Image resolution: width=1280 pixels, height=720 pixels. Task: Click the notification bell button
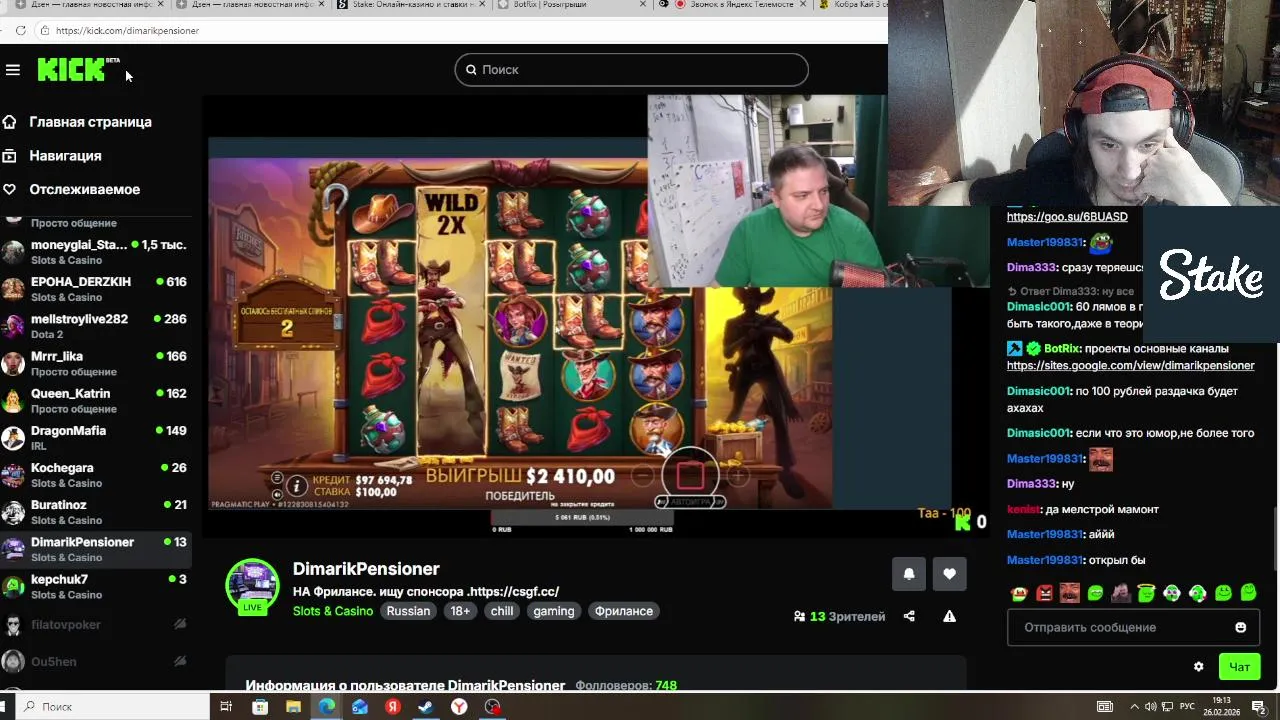[x=909, y=574]
